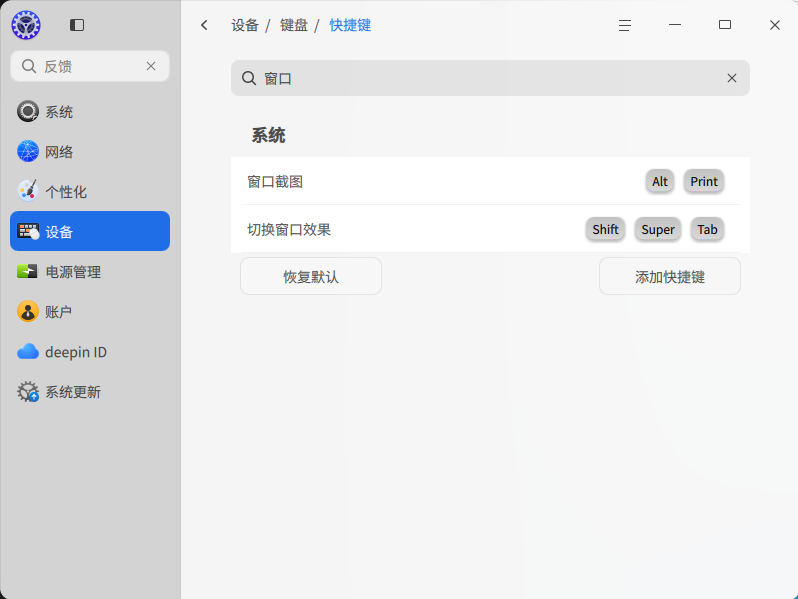
Task: Click the 快捷键 breadcrumb item
Action: click(350, 25)
